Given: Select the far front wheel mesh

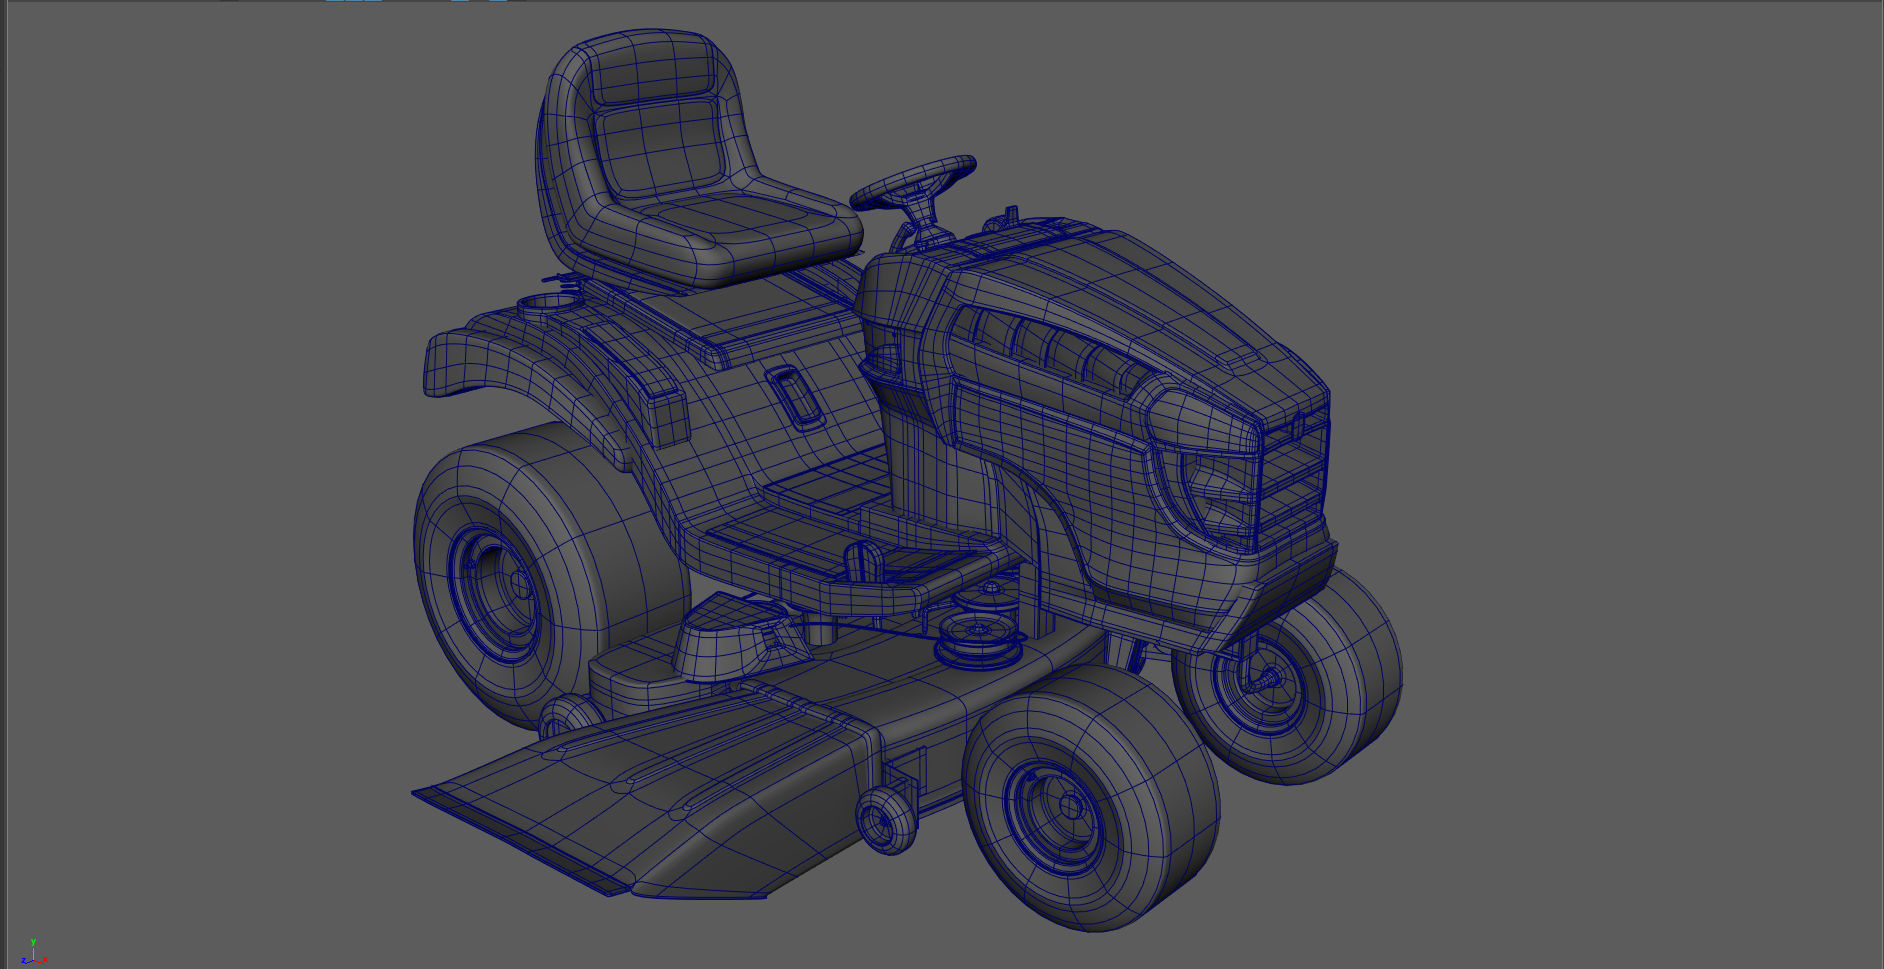Looking at the screenshot, I should pos(1288,676).
